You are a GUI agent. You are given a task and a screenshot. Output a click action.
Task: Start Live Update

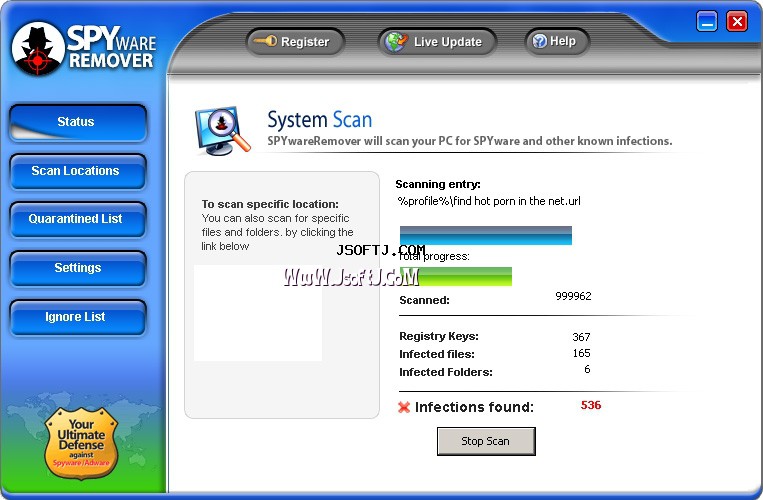[437, 42]
